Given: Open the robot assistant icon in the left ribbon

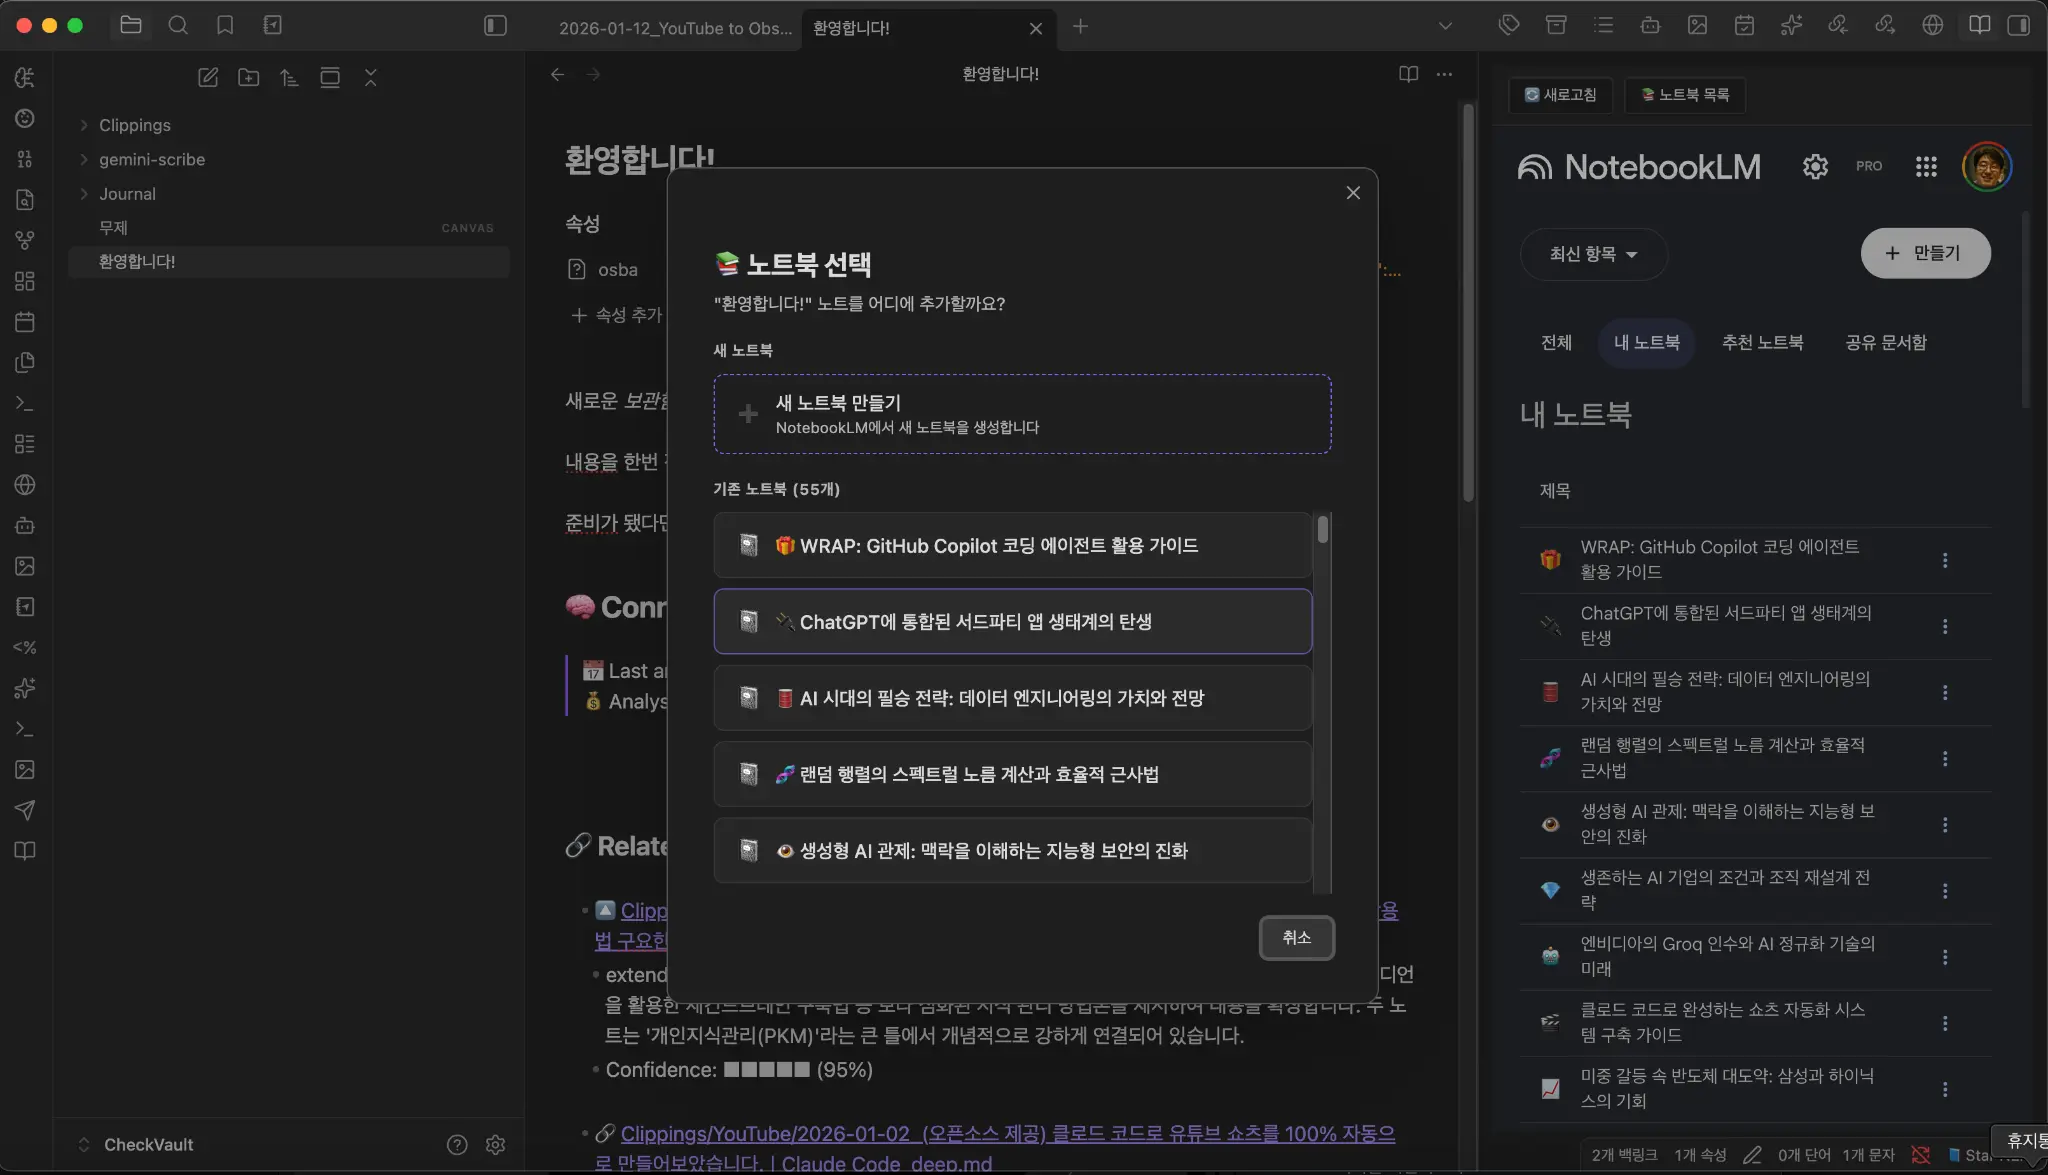Looking at the screenshot, I should 25,525.
